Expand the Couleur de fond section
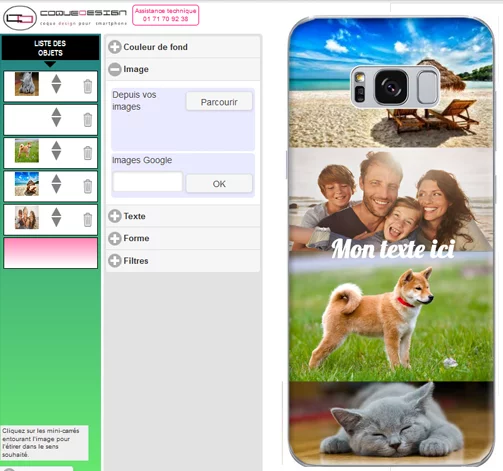 click(x=115, y=47)
